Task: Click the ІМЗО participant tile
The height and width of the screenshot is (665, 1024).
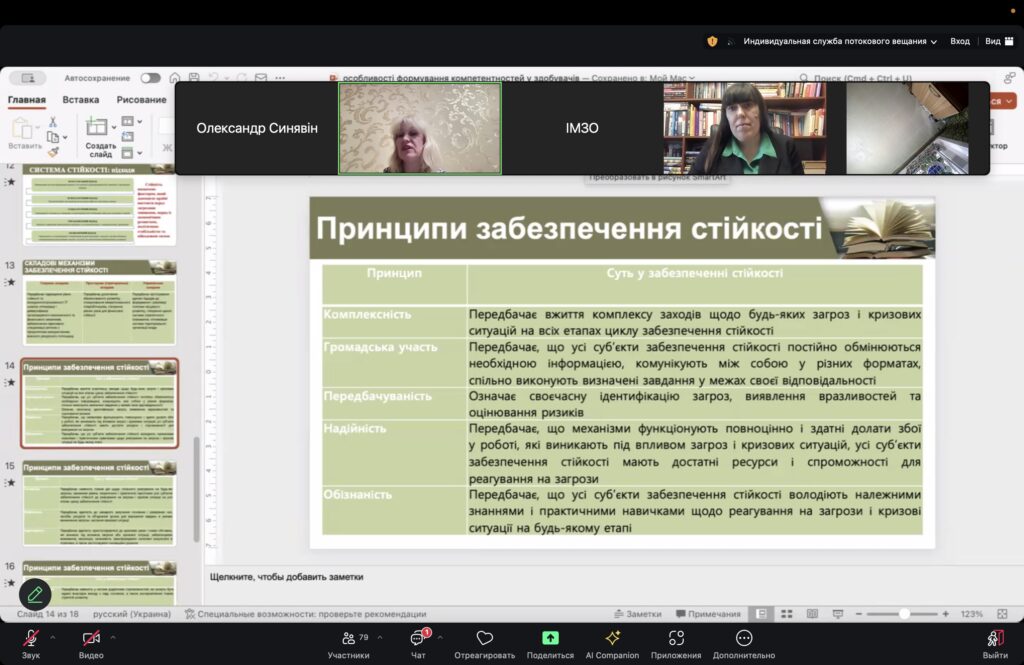Action: (582, 128)
